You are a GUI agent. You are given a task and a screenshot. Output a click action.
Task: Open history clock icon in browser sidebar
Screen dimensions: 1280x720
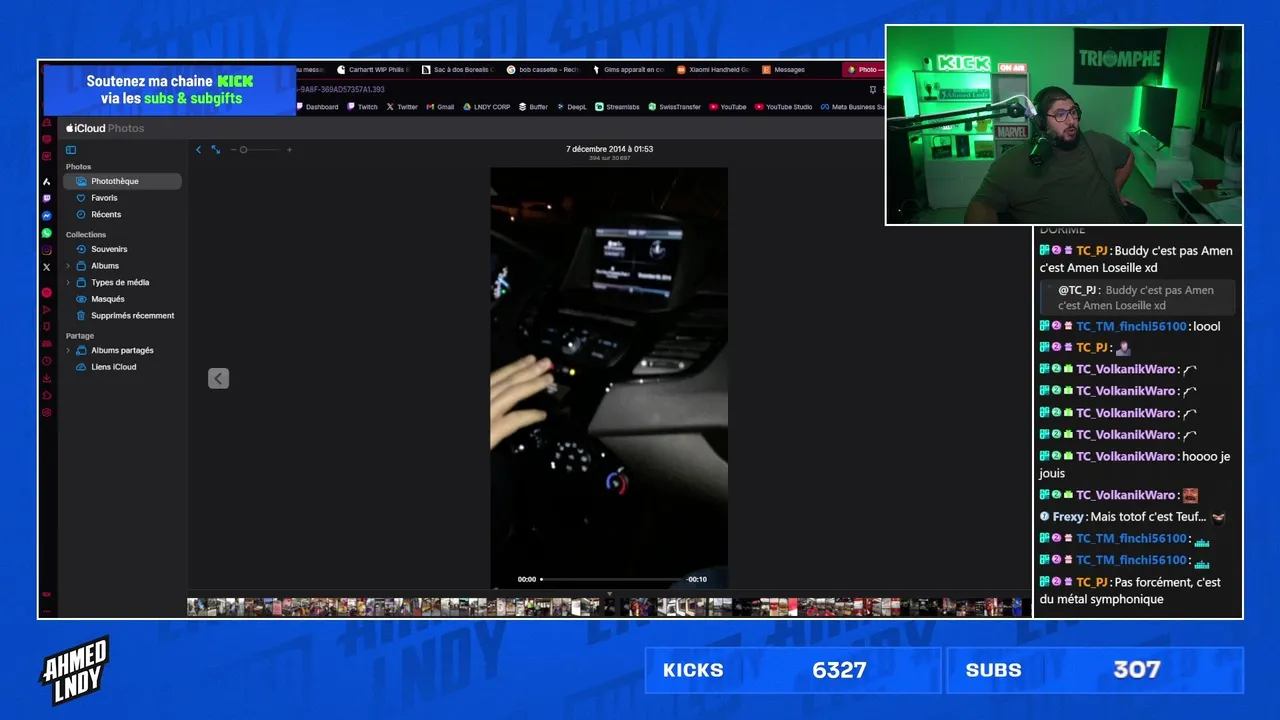pos(47,361)
